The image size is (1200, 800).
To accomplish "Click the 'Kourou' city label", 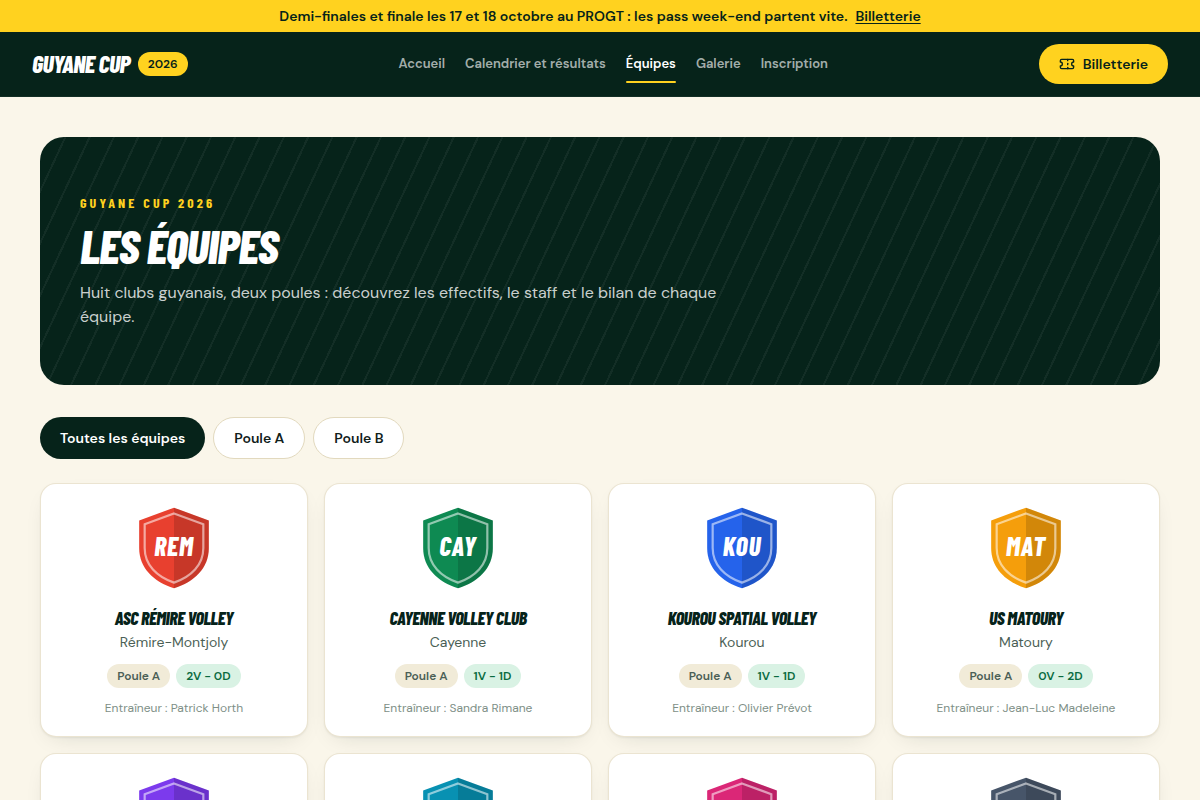I will pyautogui.click(x=742, y=642).
